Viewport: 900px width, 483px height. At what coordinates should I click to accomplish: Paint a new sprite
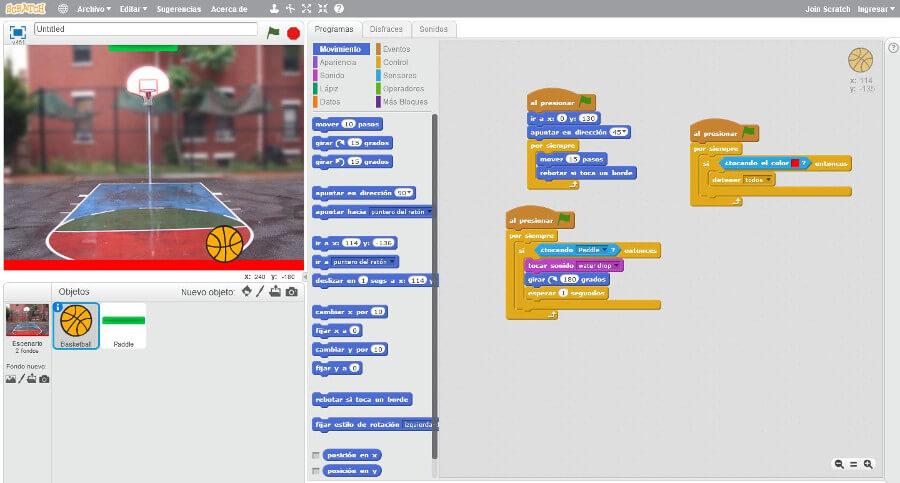coord(260,291)
